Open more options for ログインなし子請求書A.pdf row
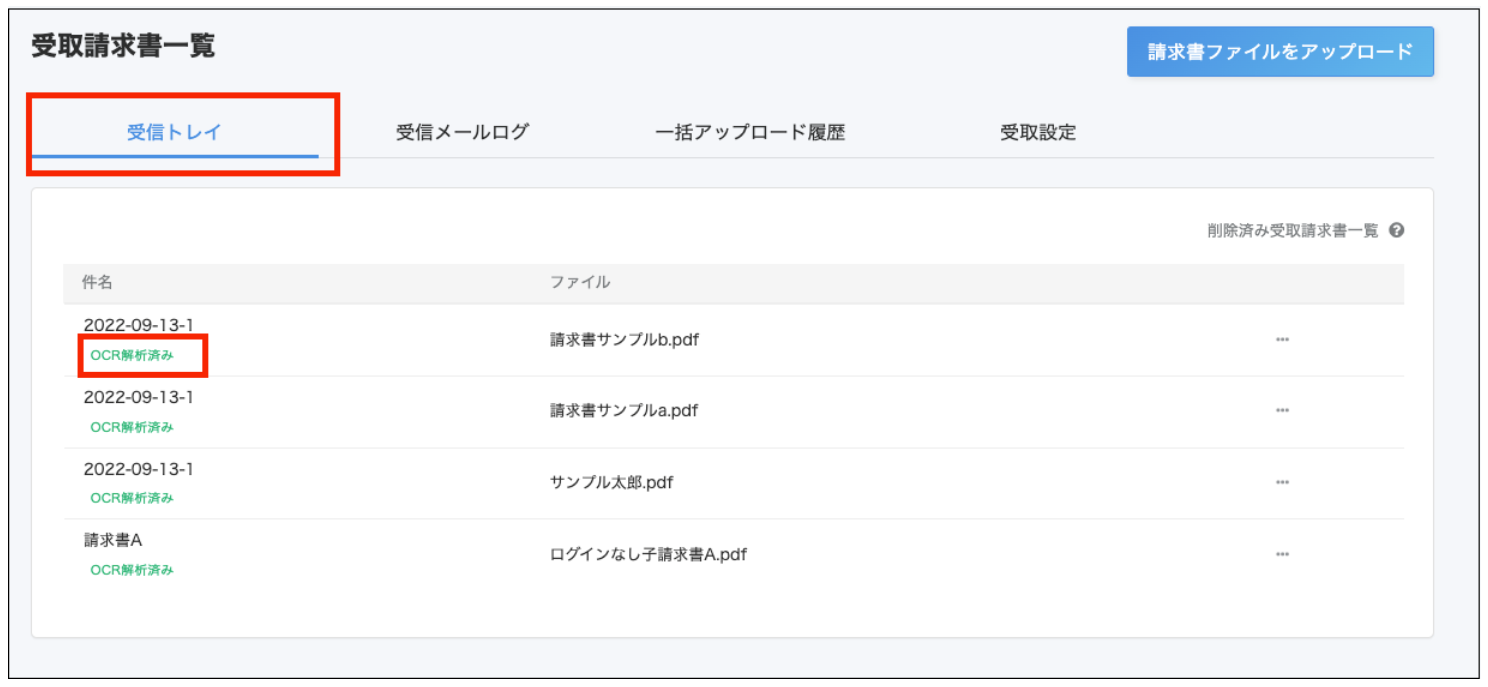Viewport: 1488px width, 687px height. 1282,554
